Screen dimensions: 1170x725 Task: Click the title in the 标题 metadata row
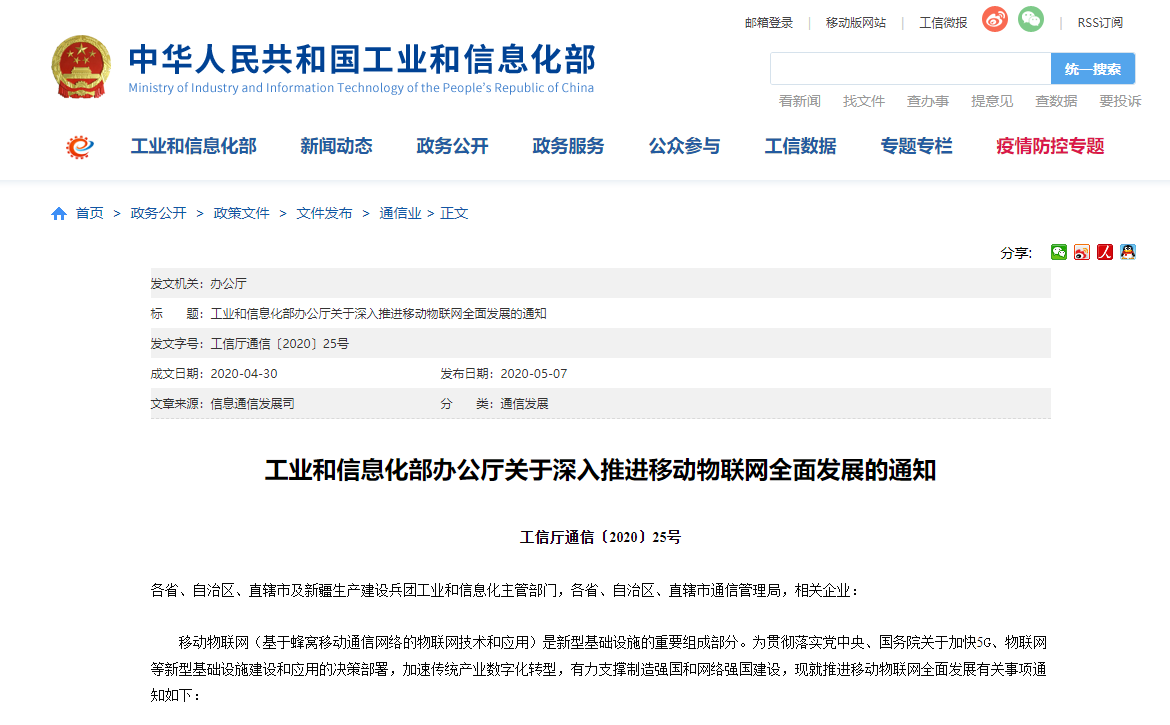(x=378, y=314)
